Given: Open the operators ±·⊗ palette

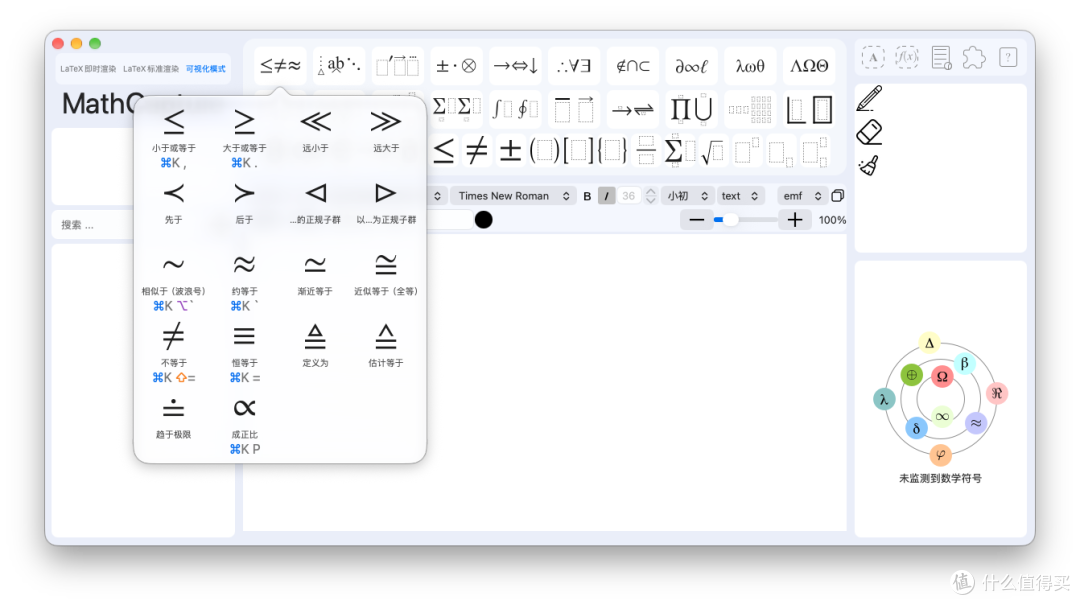Looking at the screenshot, I should (x=456, y=66).
